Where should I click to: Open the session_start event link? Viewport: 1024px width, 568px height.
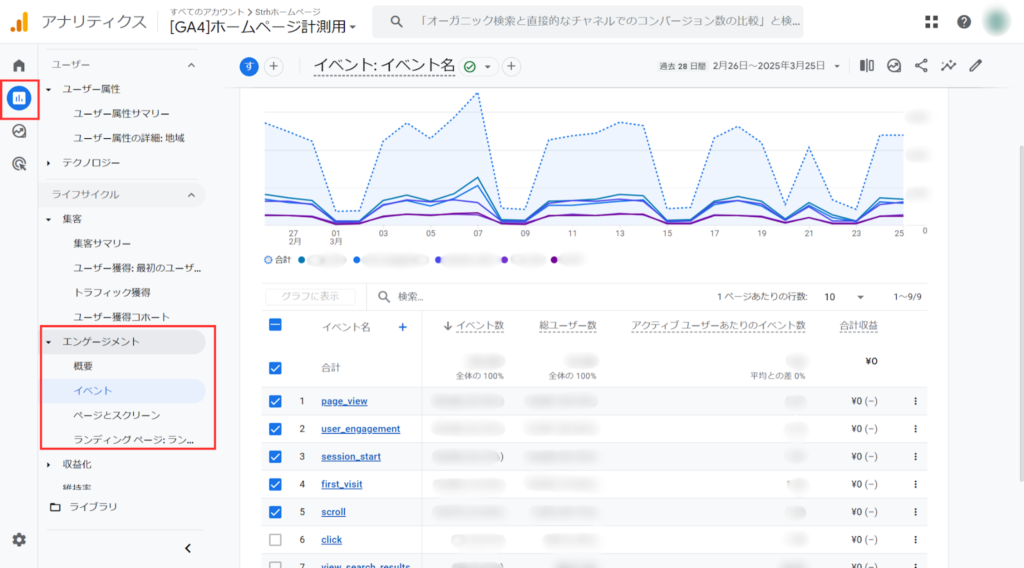(x=351, y=457)
